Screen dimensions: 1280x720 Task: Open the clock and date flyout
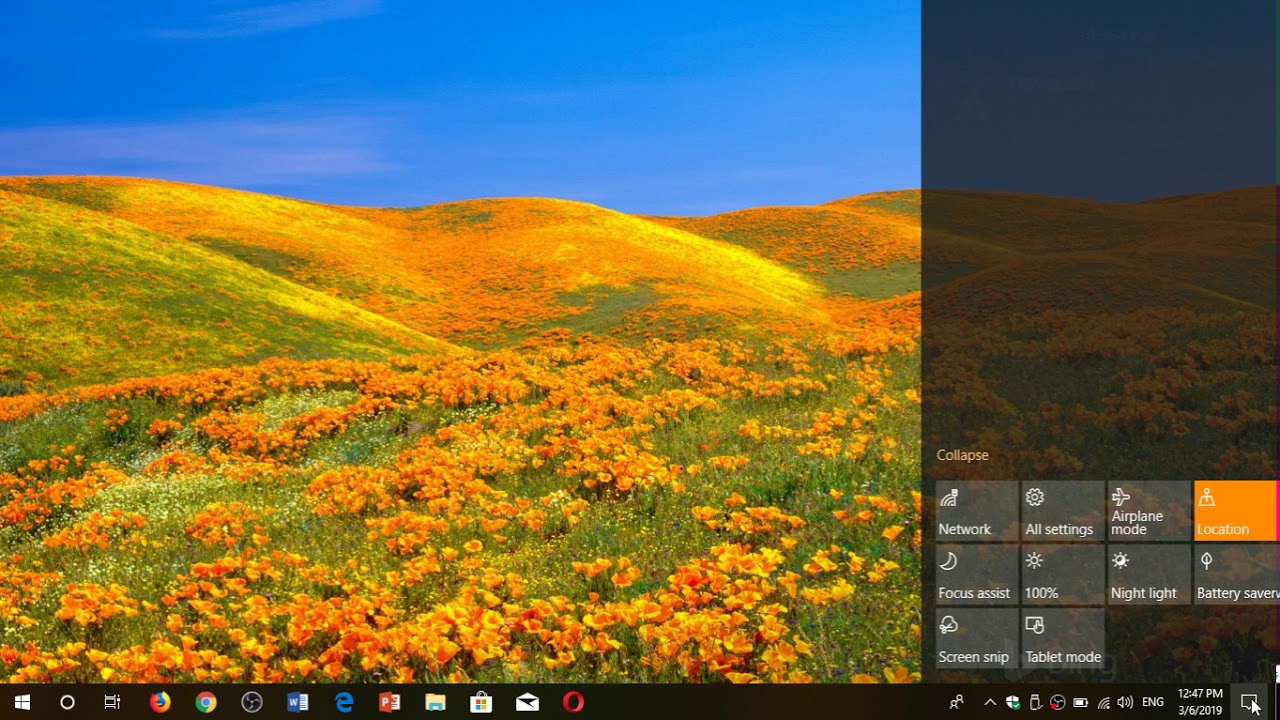click(1199, 702)
